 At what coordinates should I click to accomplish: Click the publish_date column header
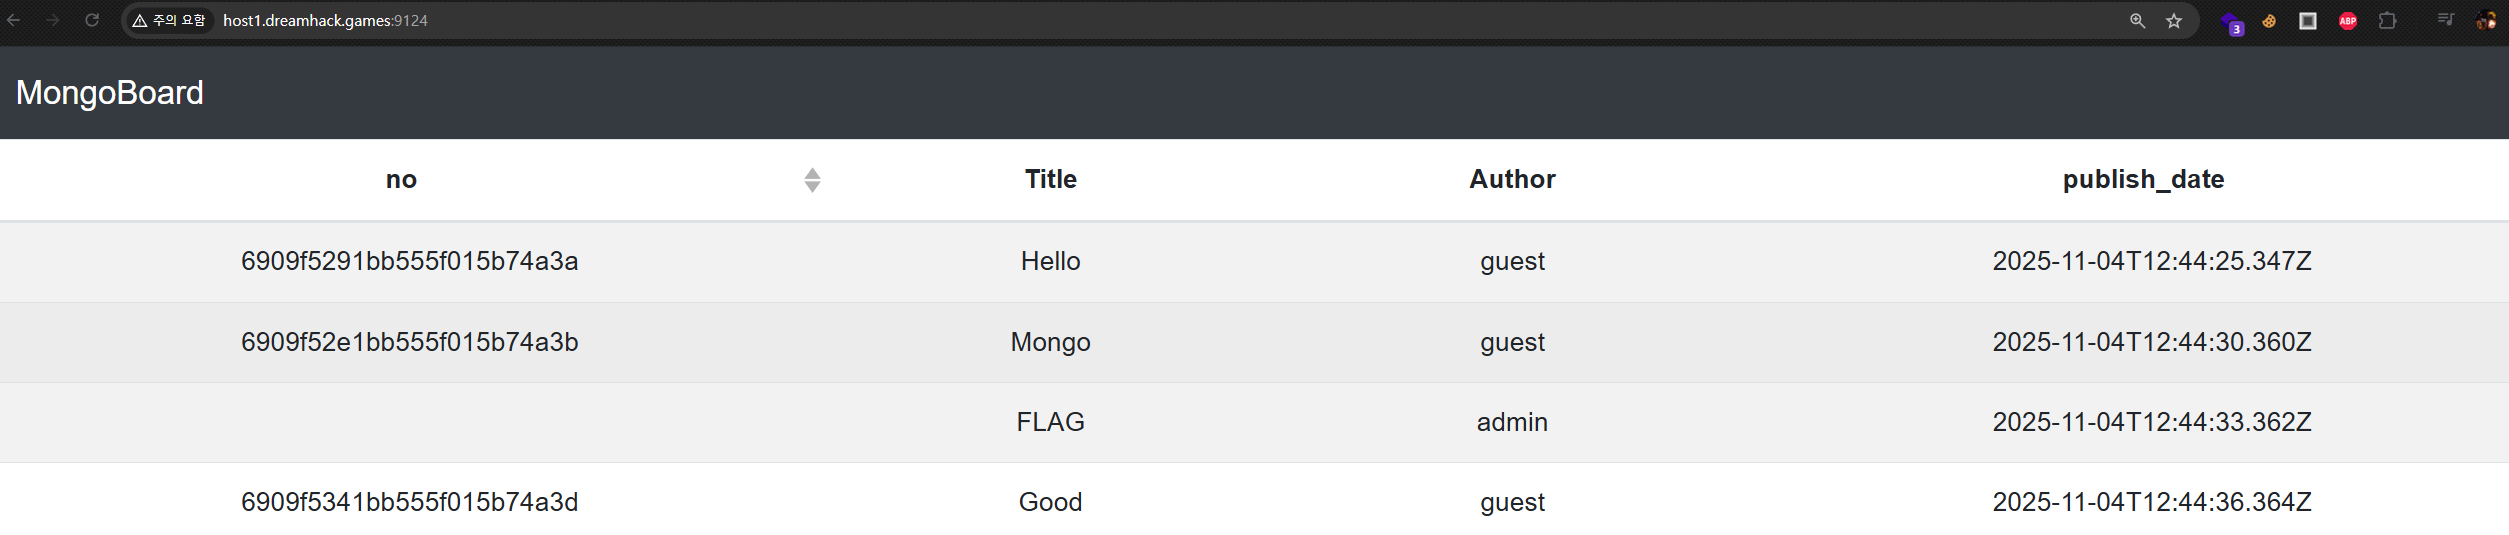click(2143, 179)
